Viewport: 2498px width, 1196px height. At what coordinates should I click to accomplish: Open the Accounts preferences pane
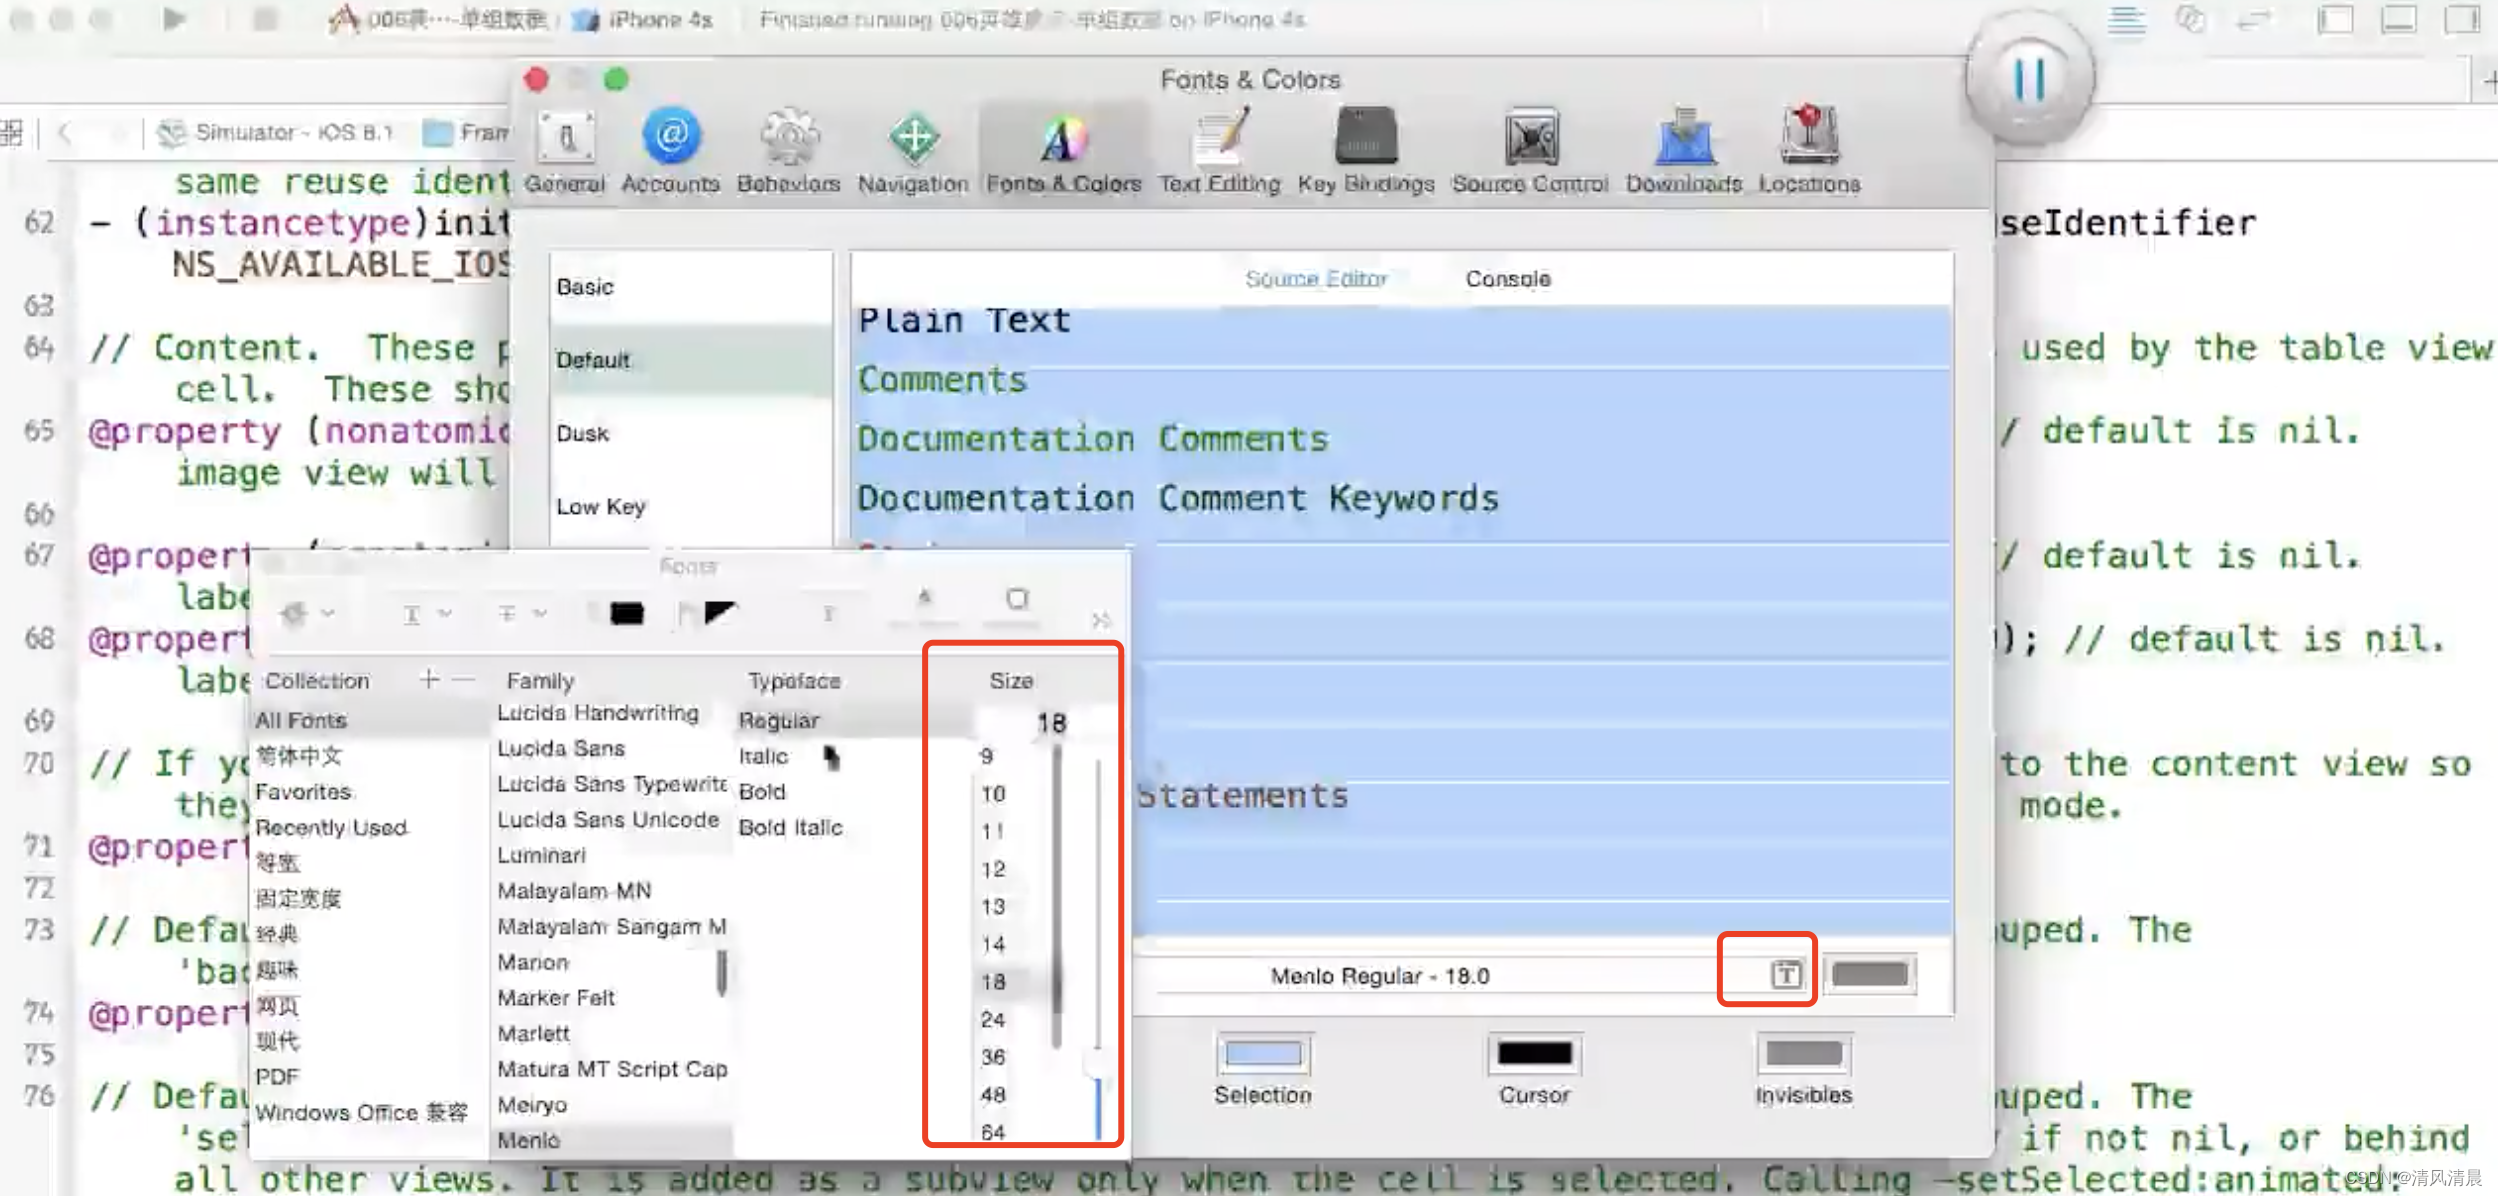[x=671, y=152]
